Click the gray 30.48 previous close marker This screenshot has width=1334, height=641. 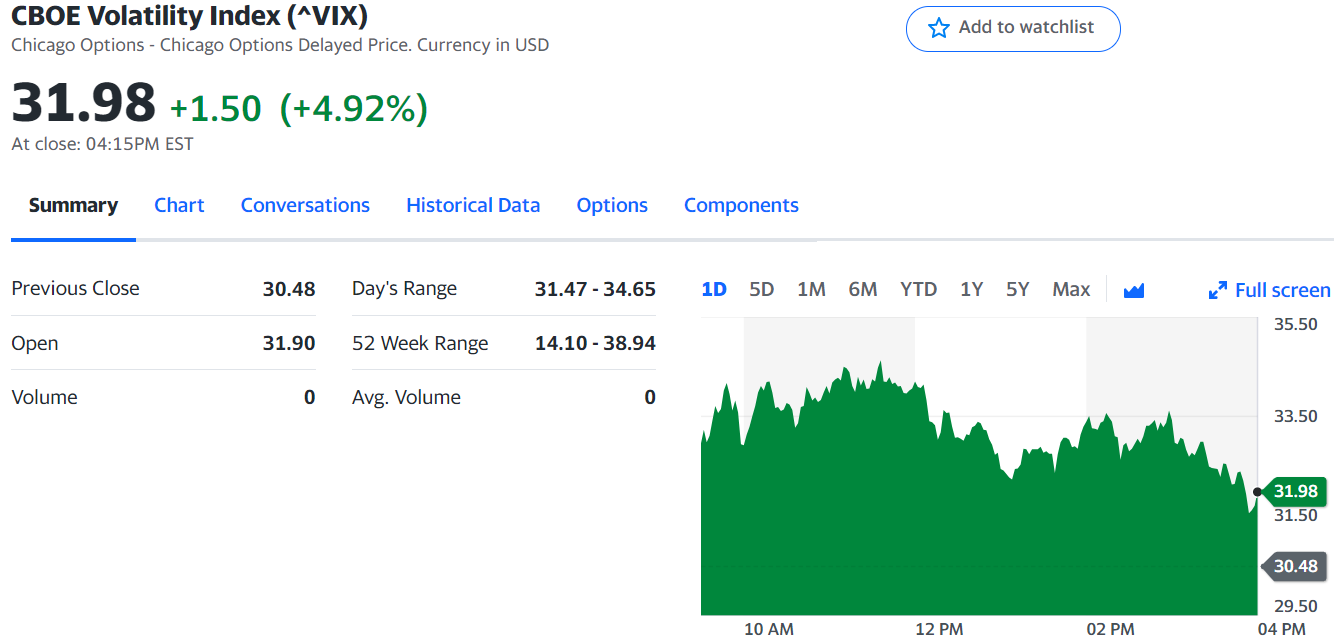(1294, 566)
